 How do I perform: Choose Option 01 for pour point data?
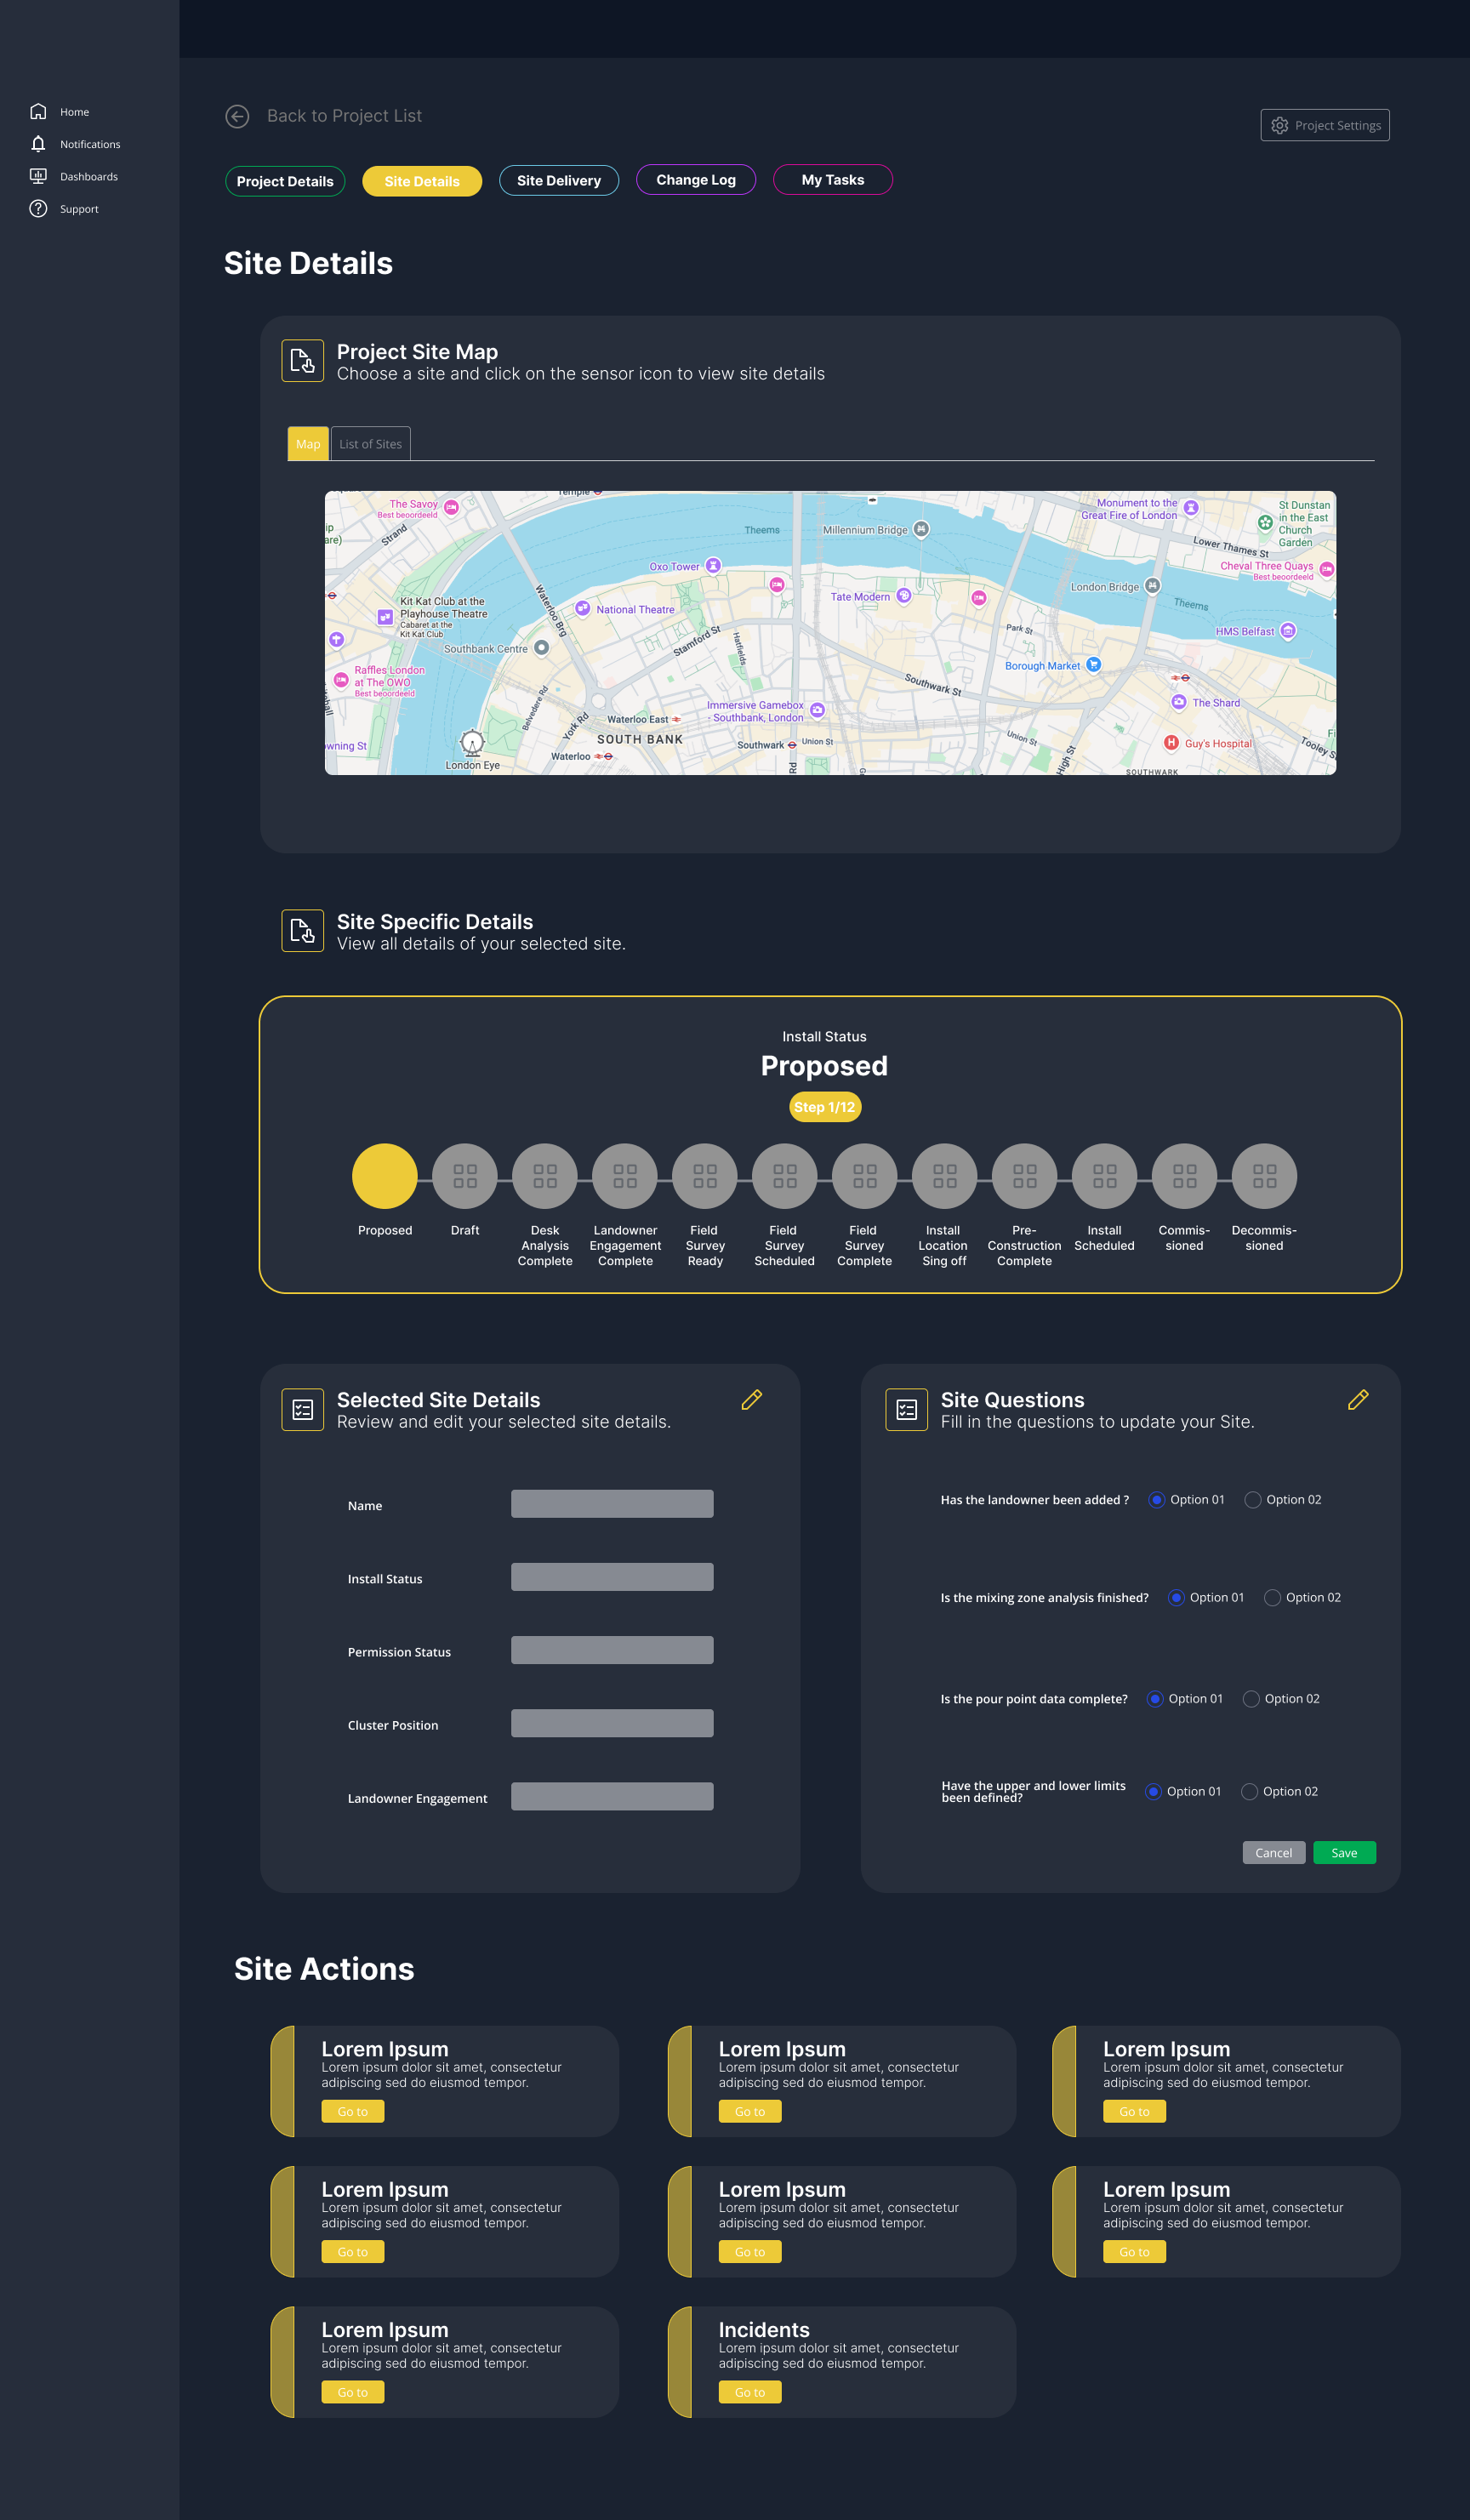click(x=1155, y=1699)
